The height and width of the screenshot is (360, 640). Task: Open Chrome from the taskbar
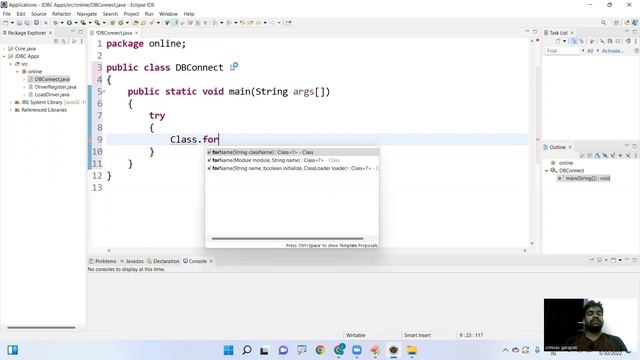tap(320, 350)
